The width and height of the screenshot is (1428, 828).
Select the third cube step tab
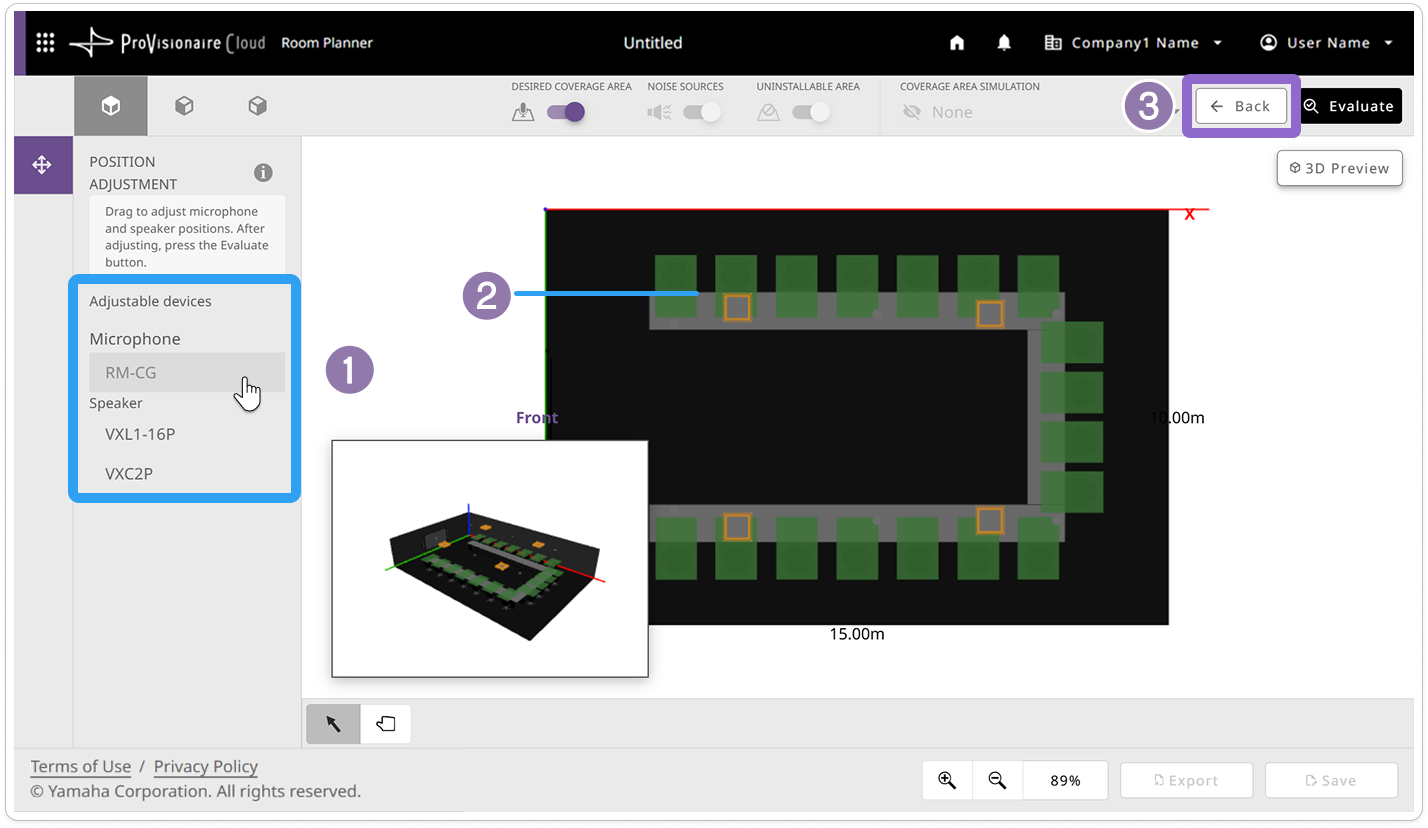[x=257, y=106]
